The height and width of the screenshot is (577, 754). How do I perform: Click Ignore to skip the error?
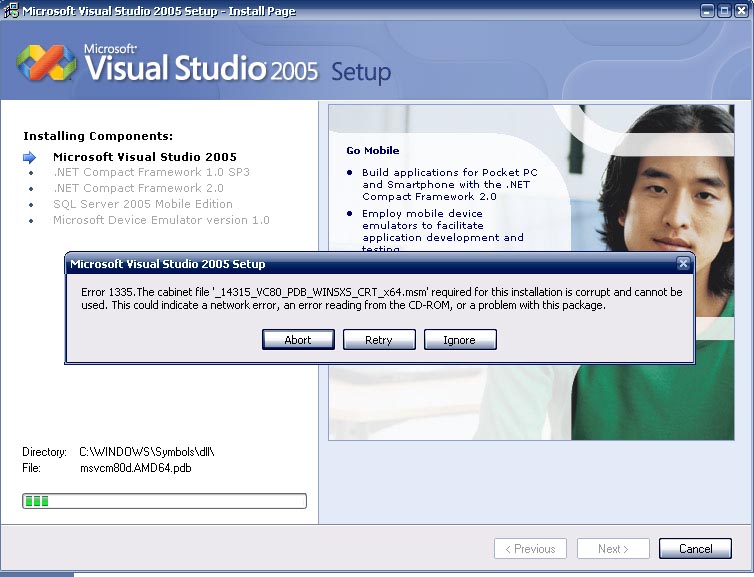click(x=460, y=339)
